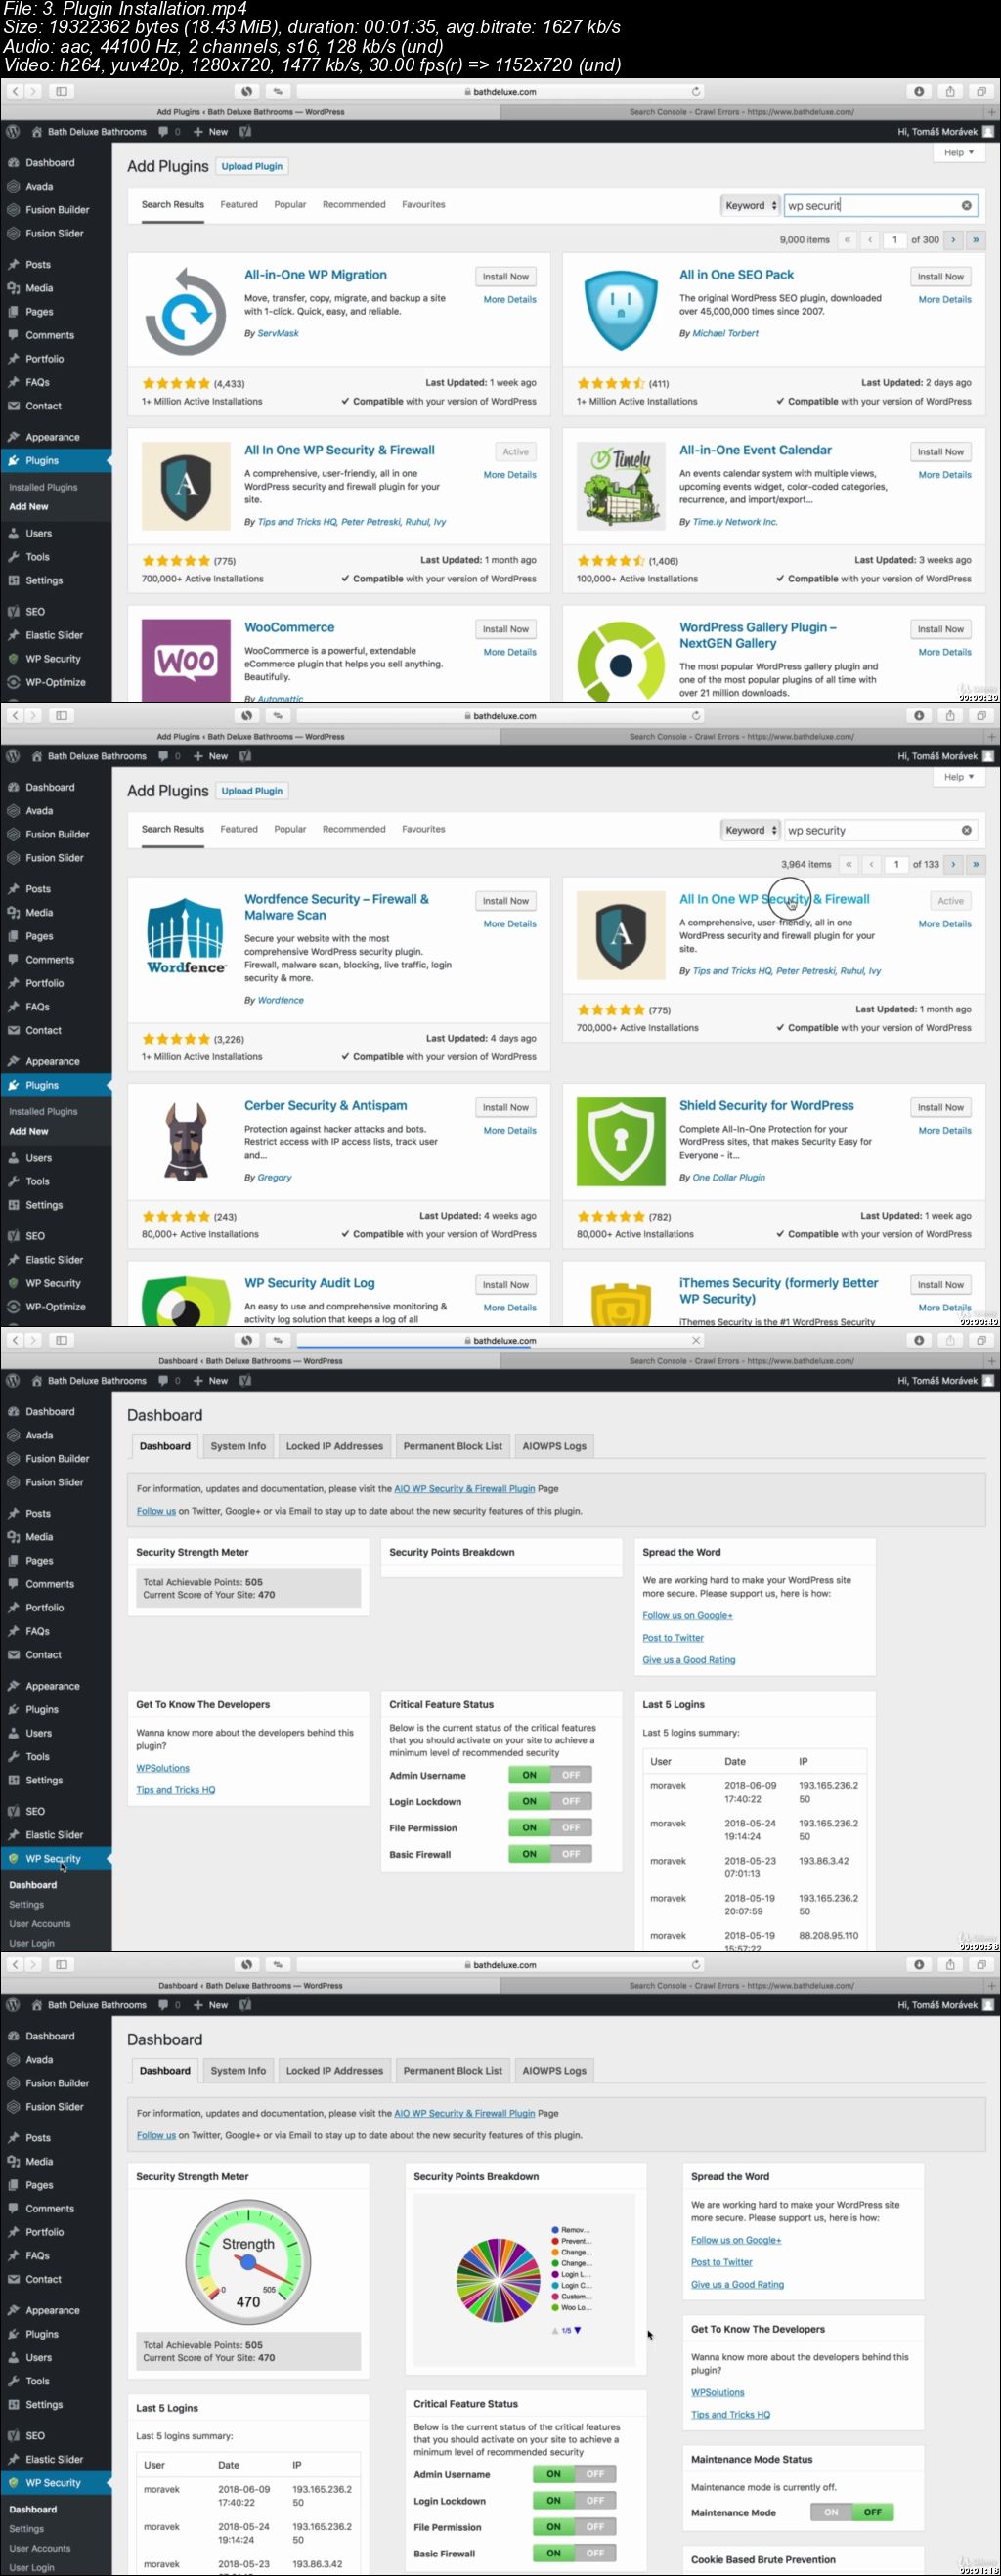Click Safari sidebar icon in the first frame
Viewport: 1001px width, 2576px height.
(x=61, y=91)
